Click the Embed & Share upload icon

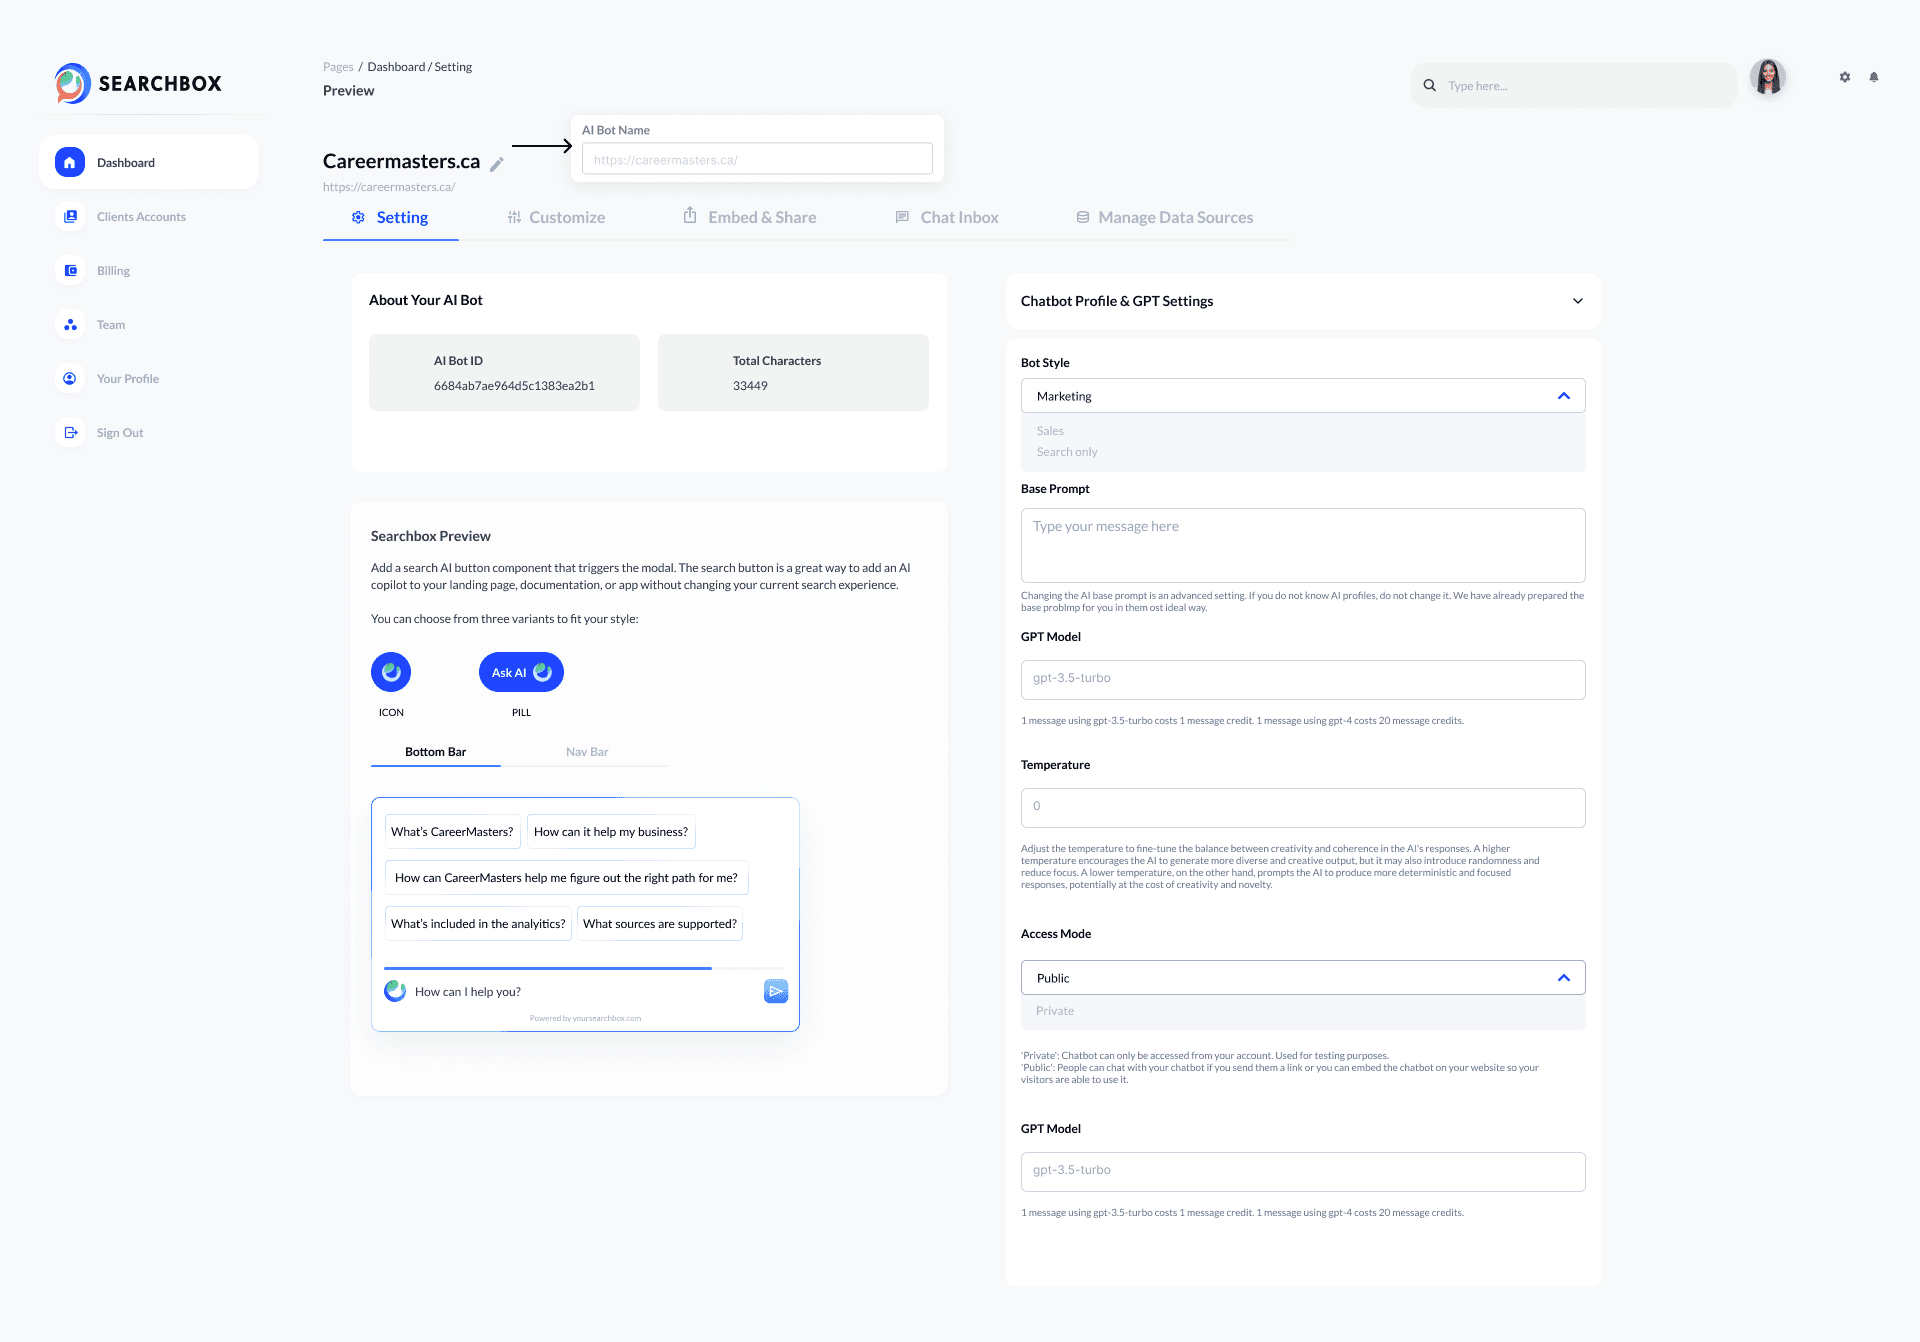690,215
